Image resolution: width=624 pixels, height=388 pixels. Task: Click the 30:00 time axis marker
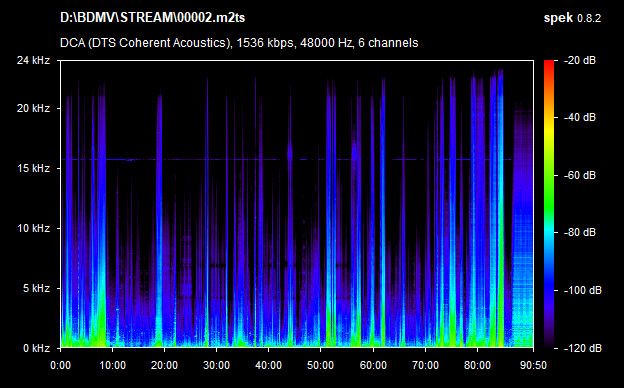pos(216,365)
